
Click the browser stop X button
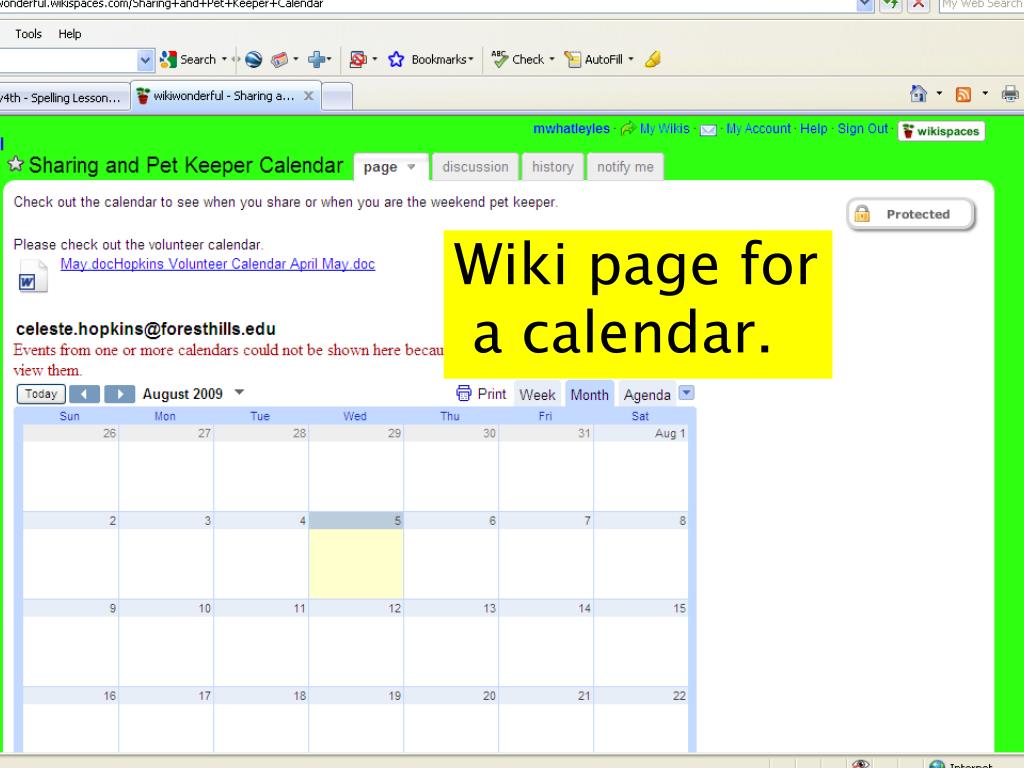(918, 5)
